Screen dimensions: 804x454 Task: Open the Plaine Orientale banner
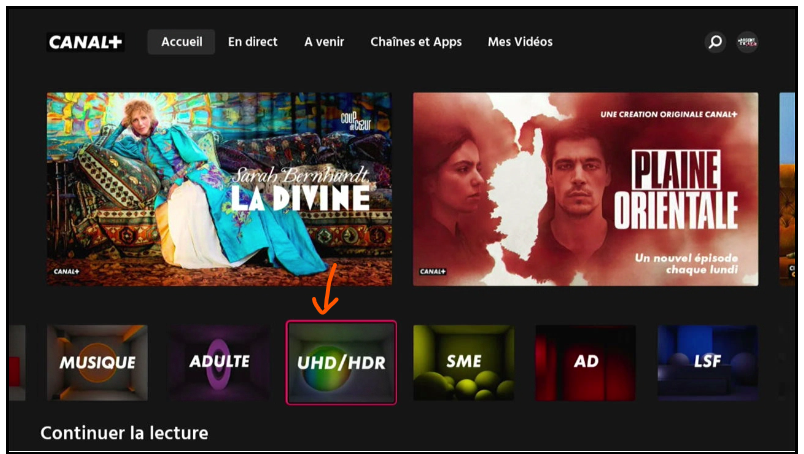pyautogui.click(x=586, y=189)
